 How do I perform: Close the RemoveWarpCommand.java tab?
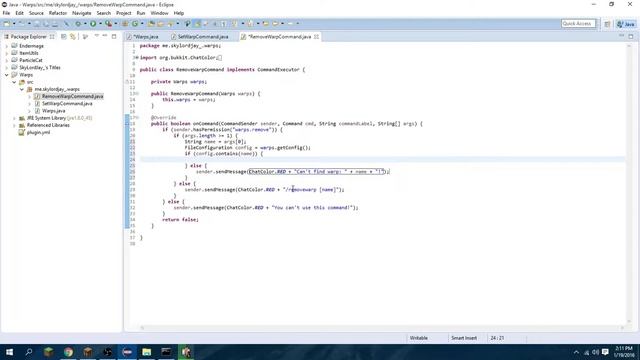tap(316, 37)
